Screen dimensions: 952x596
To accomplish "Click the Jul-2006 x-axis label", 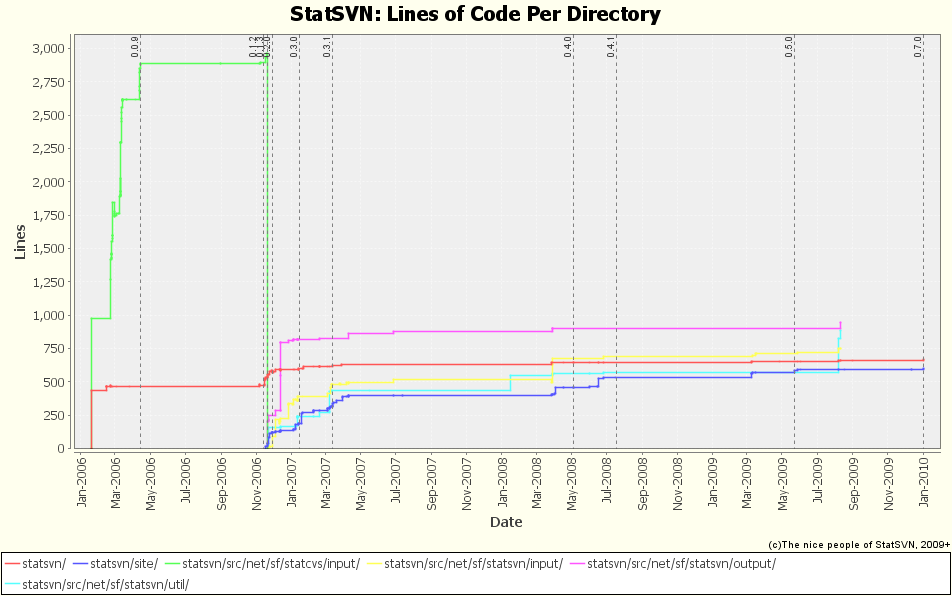I will click(186, 481).
